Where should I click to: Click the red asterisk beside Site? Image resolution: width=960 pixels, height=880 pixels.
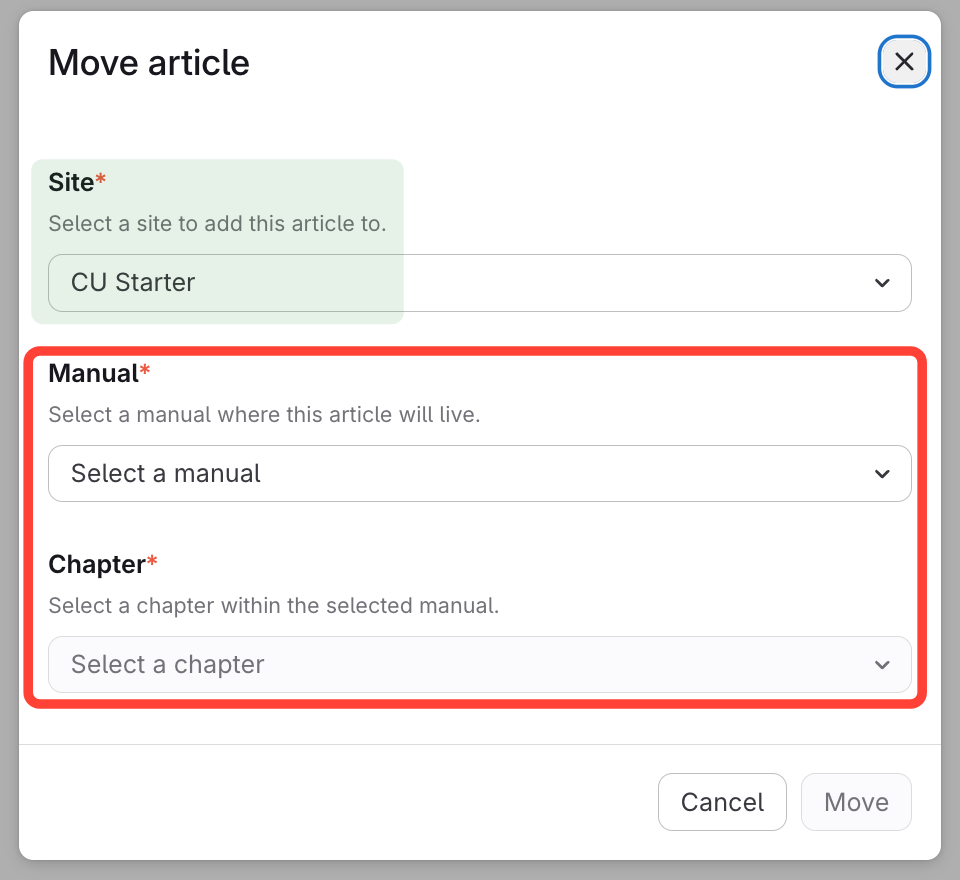click(101, 182)
